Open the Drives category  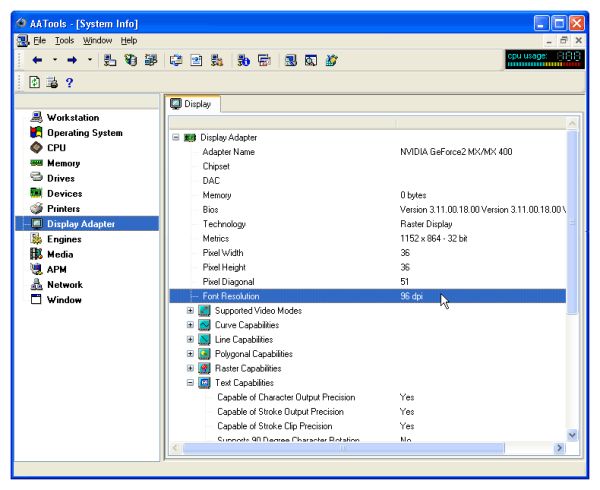[x=60, y=178]
